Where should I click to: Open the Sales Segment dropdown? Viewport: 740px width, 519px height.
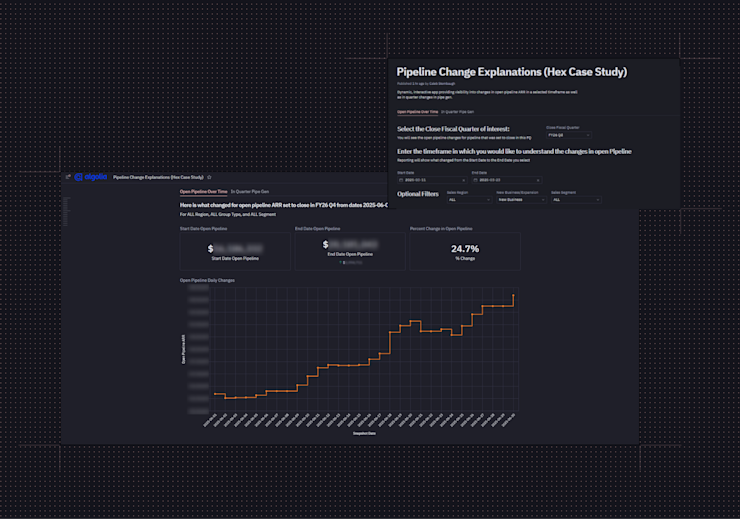point(576,200)
